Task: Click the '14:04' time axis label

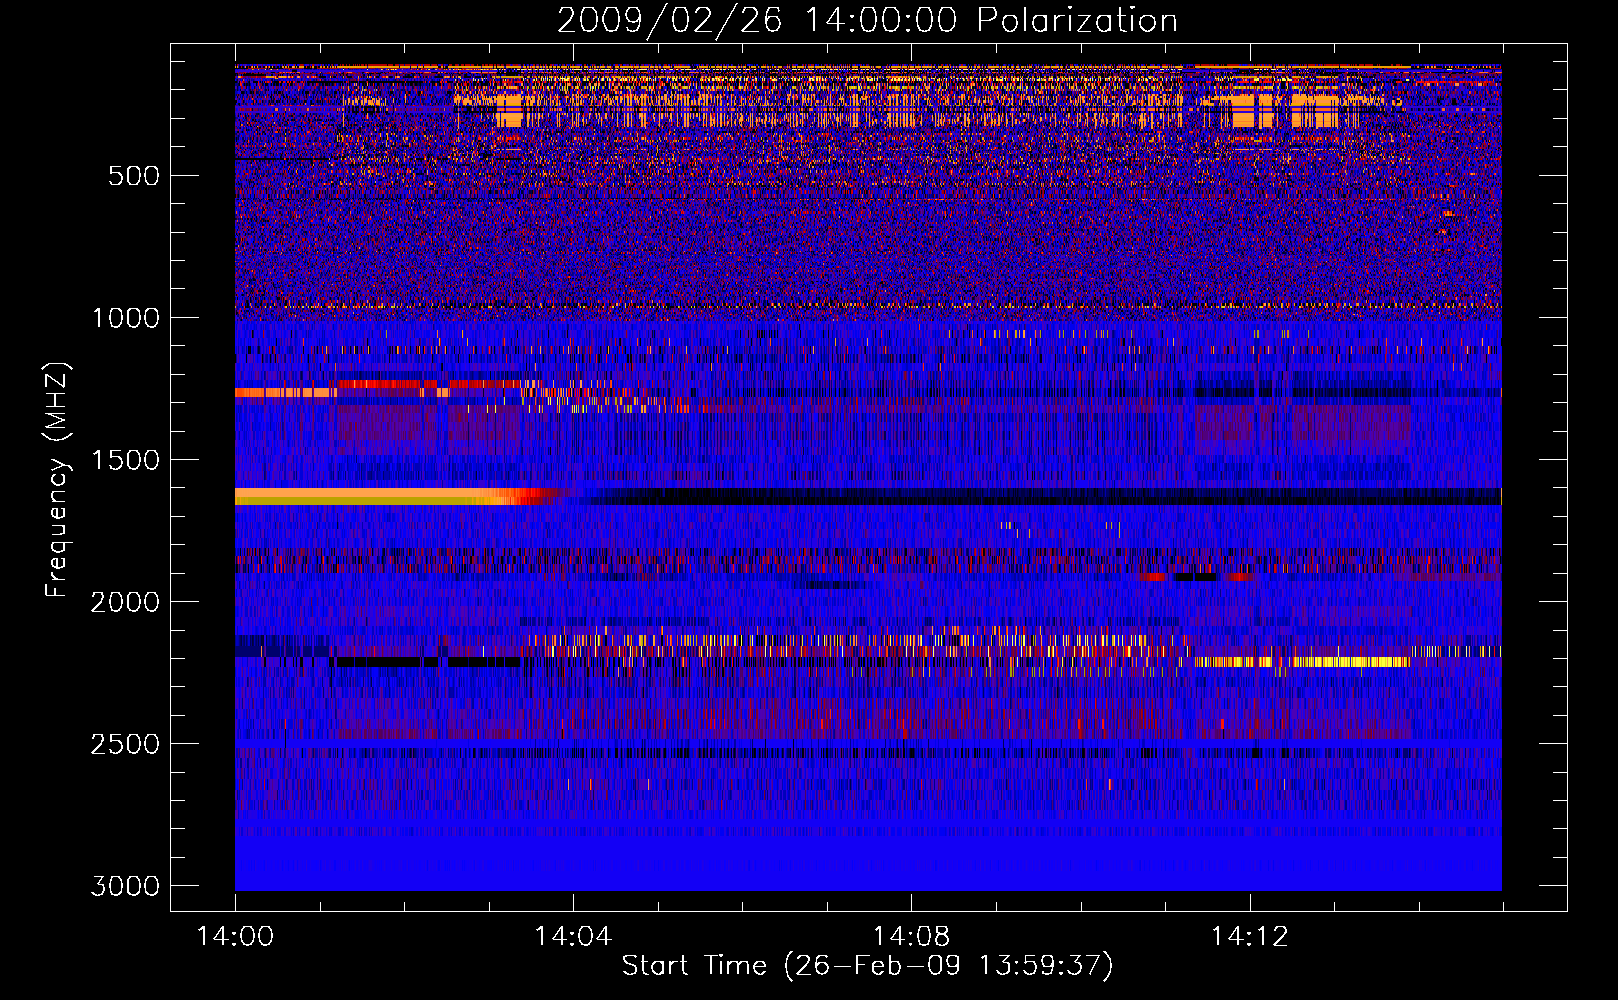Action: coord(573,937)
